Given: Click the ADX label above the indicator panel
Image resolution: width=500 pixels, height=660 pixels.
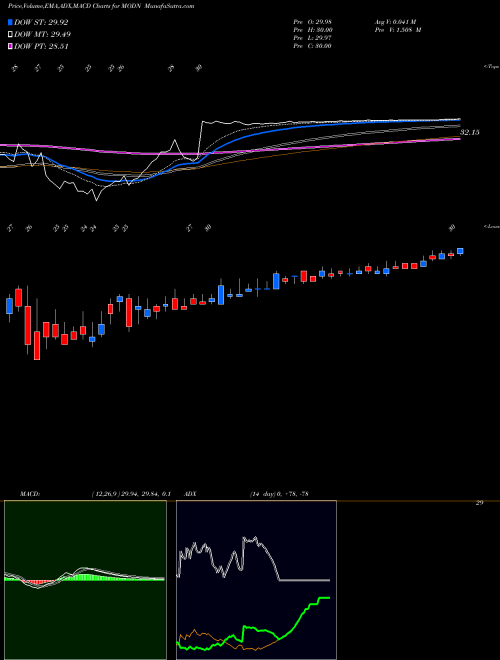Looking at the screenshot, I should 190,494.
